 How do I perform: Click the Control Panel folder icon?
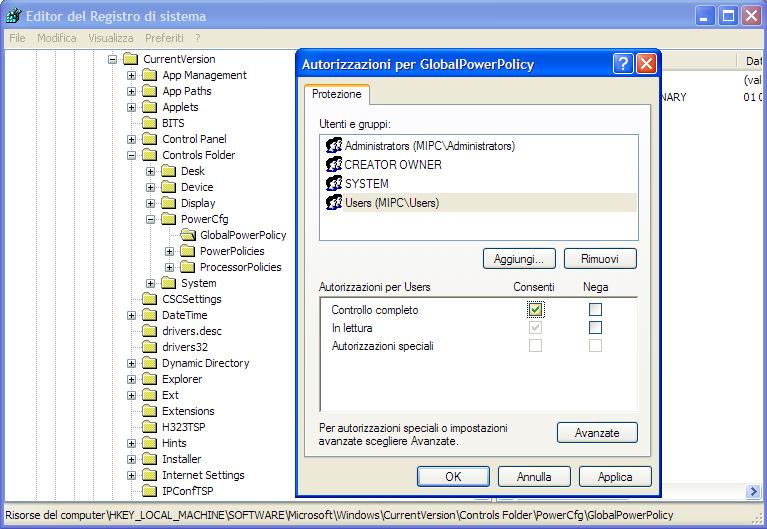click(x=150, y=139)
